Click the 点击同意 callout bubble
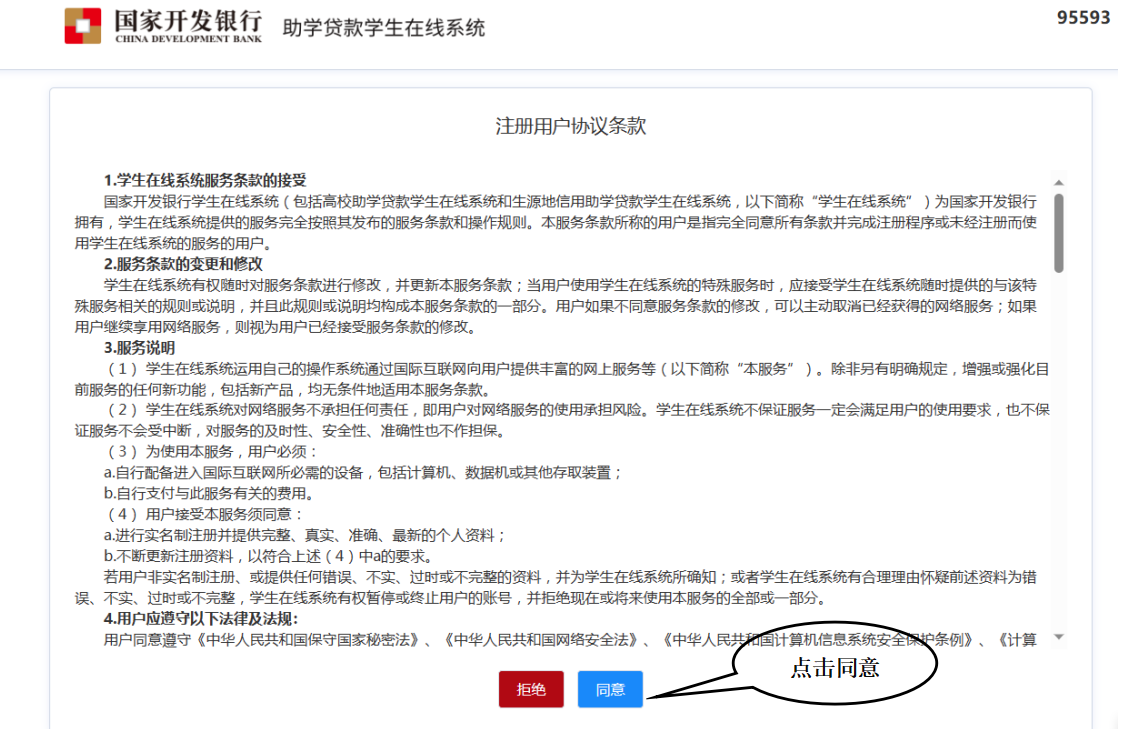The image size is (1131, 729). coord(835,669)
